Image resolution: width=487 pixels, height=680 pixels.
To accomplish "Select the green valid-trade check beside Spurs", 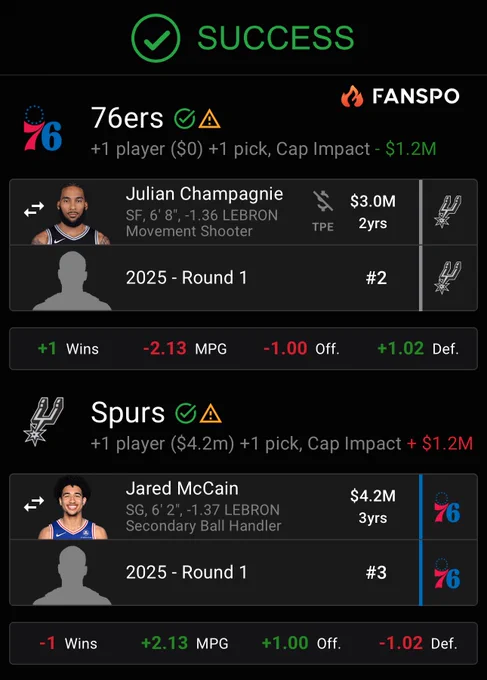I will pos(186,413).
